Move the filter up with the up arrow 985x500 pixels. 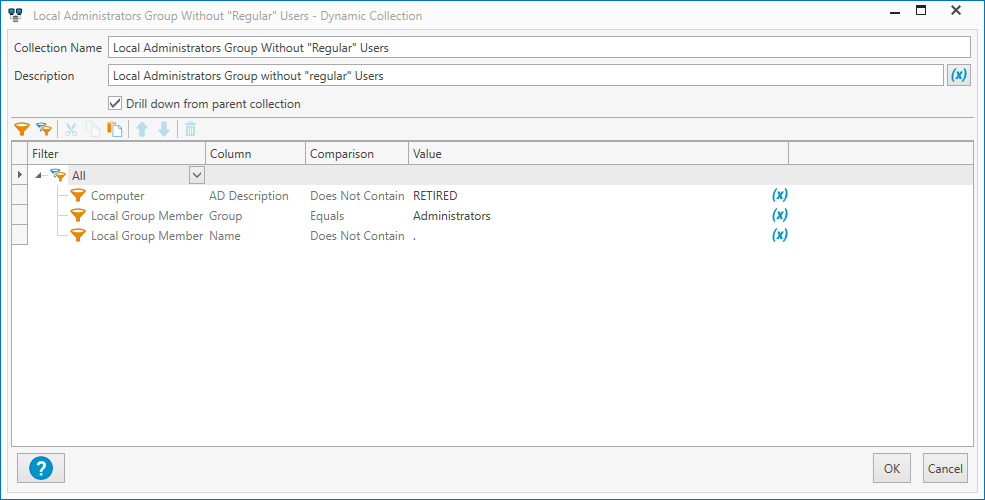coord(142,129)
